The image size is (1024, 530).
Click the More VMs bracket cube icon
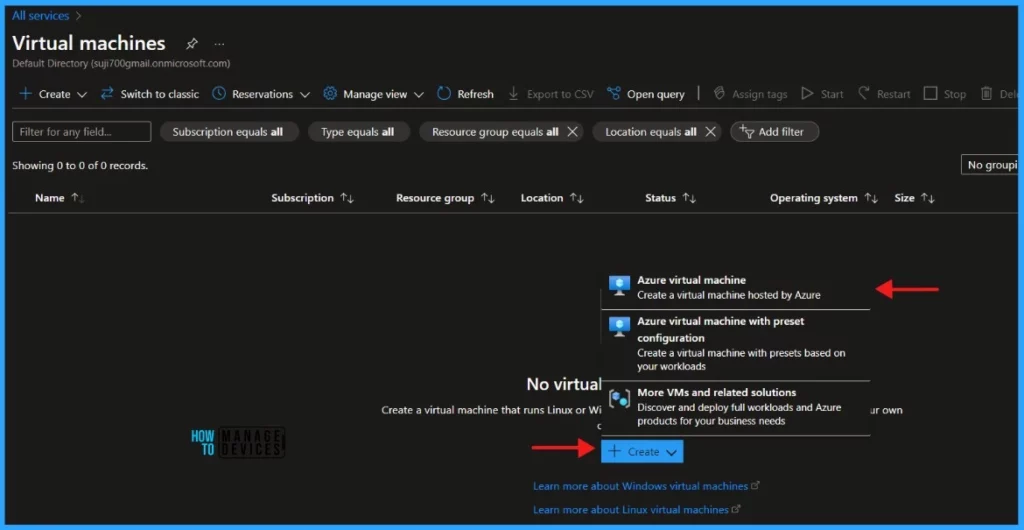[x=619, y=399]
